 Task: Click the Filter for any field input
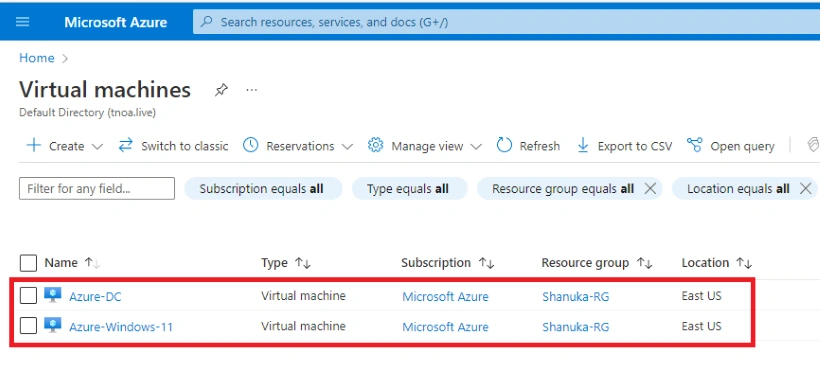coord(97,188)
